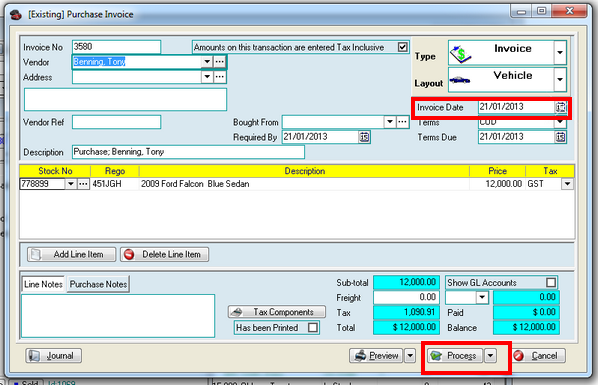Open the GST tax dropdown on line item
The height and width of the screenshot is (385, 598).
coord(567,184)
